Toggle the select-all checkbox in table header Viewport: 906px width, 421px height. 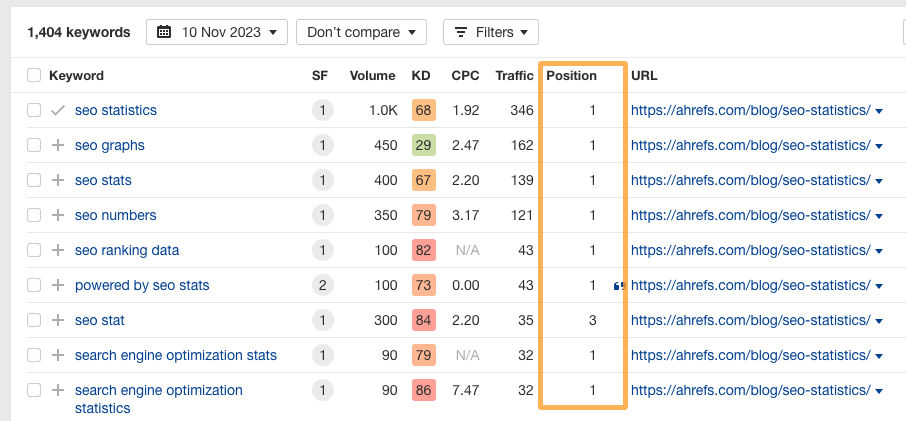tap(34, 76)
